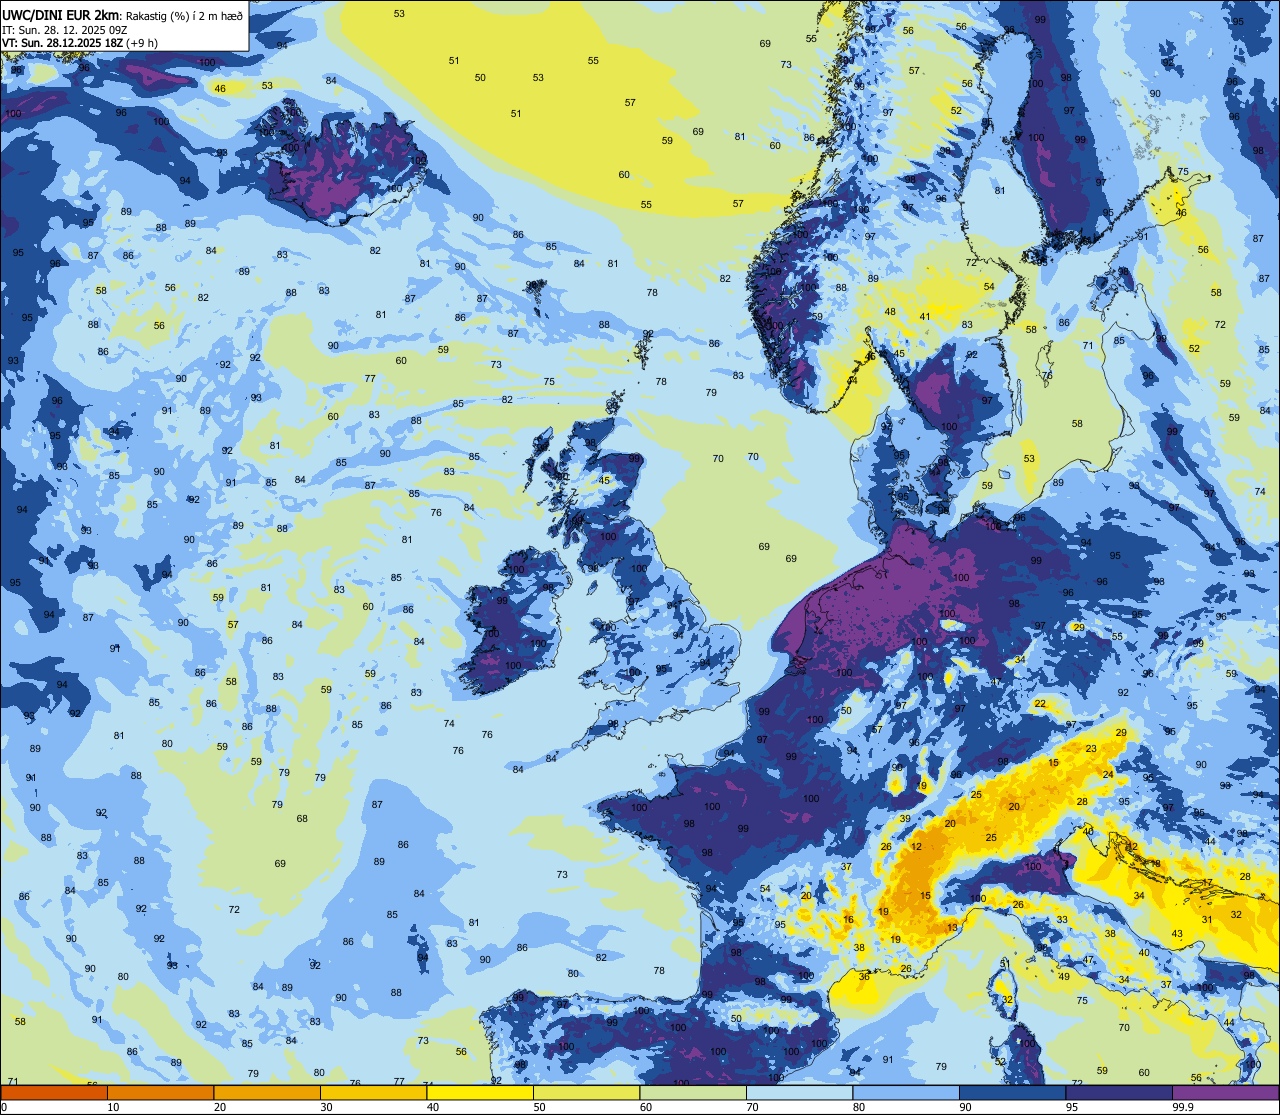
Task: Click the legend tick label "20"
Action: (220, 1107)
